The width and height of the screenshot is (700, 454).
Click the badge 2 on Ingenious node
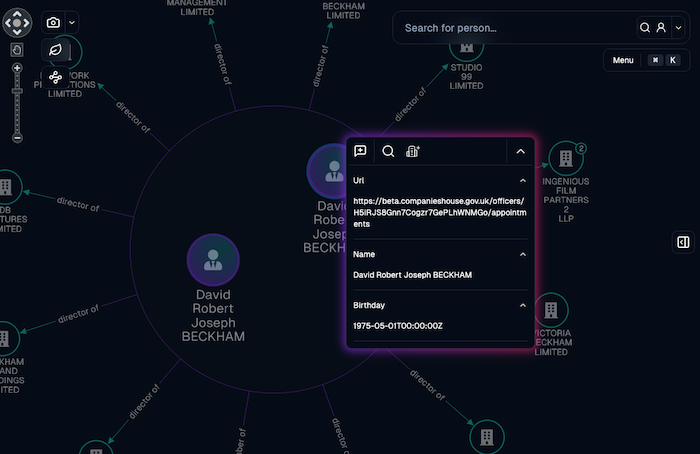coord(581,149)
